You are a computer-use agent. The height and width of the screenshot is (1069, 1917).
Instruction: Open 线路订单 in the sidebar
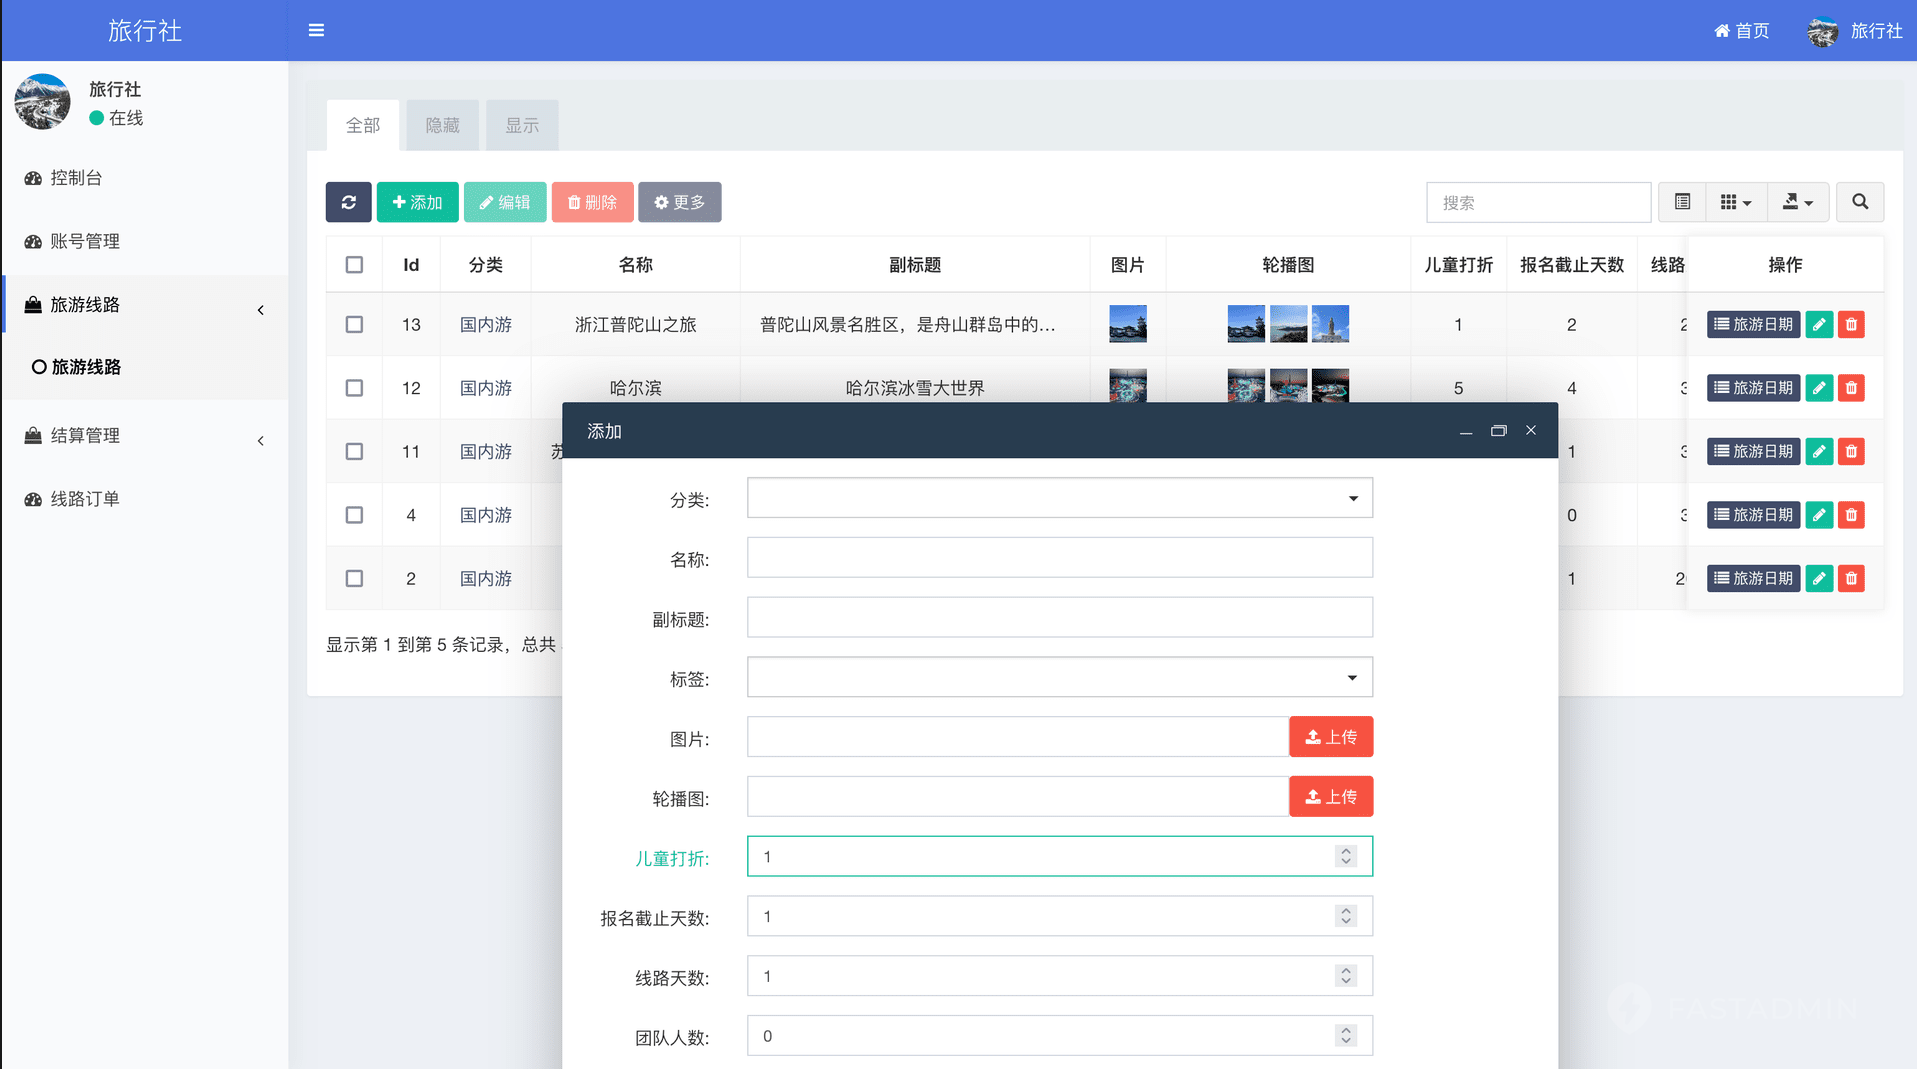pos(85,499)
